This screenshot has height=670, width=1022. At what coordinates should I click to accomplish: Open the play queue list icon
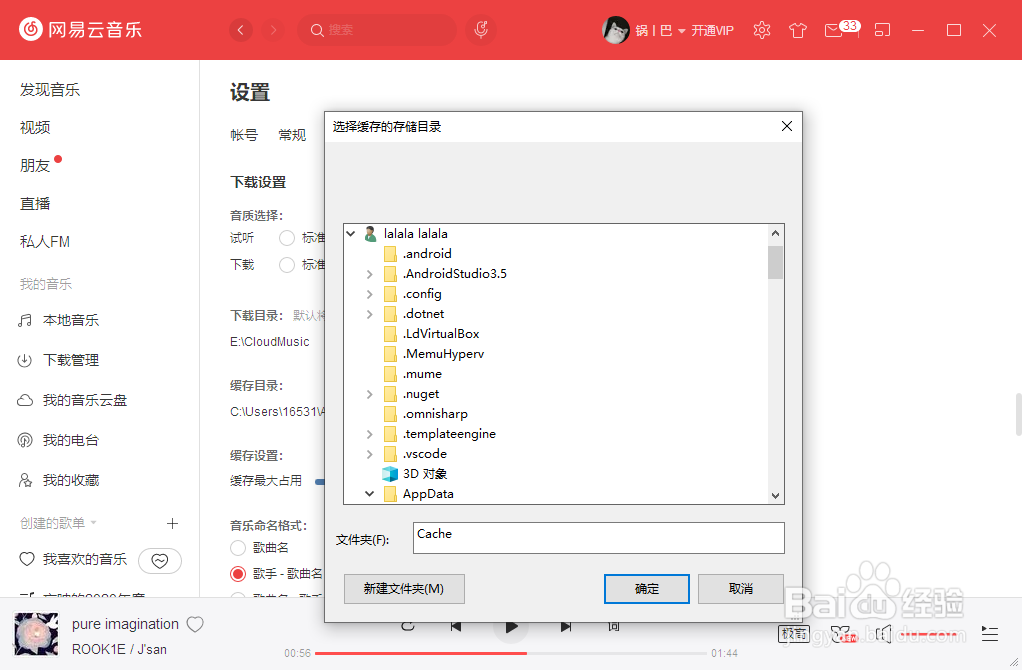[989, 634]
